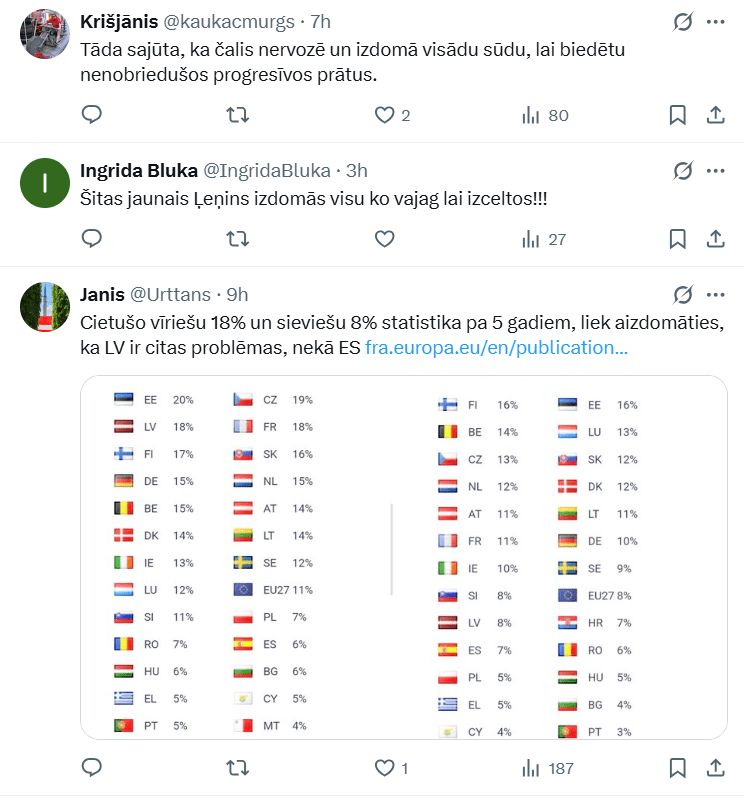Repost Janis's tweet
This screenshot has height=803, width=744.
(238, 768)
